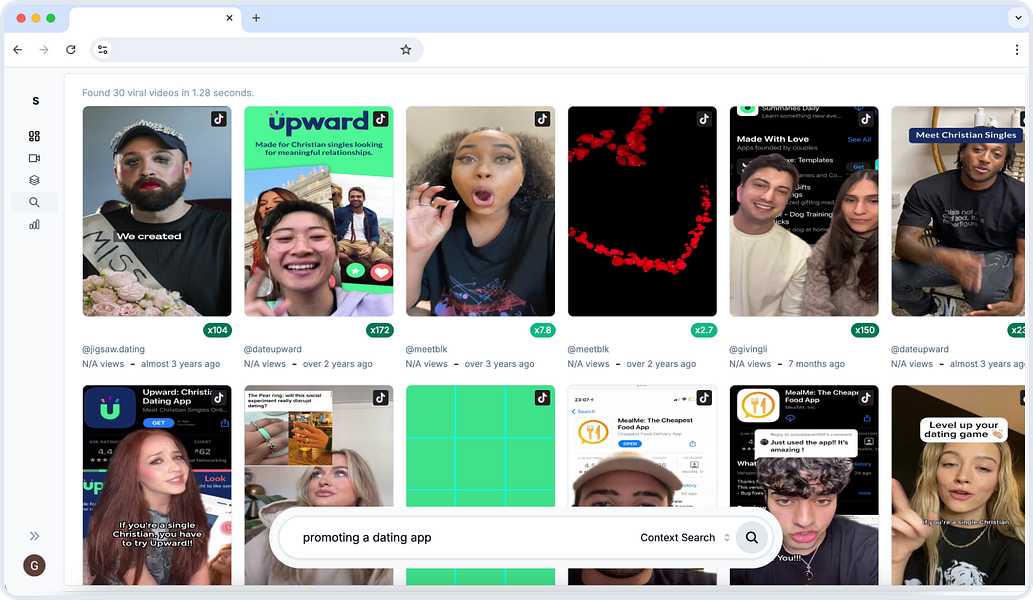
Task: Reload the page
Action: click(70, 49)
